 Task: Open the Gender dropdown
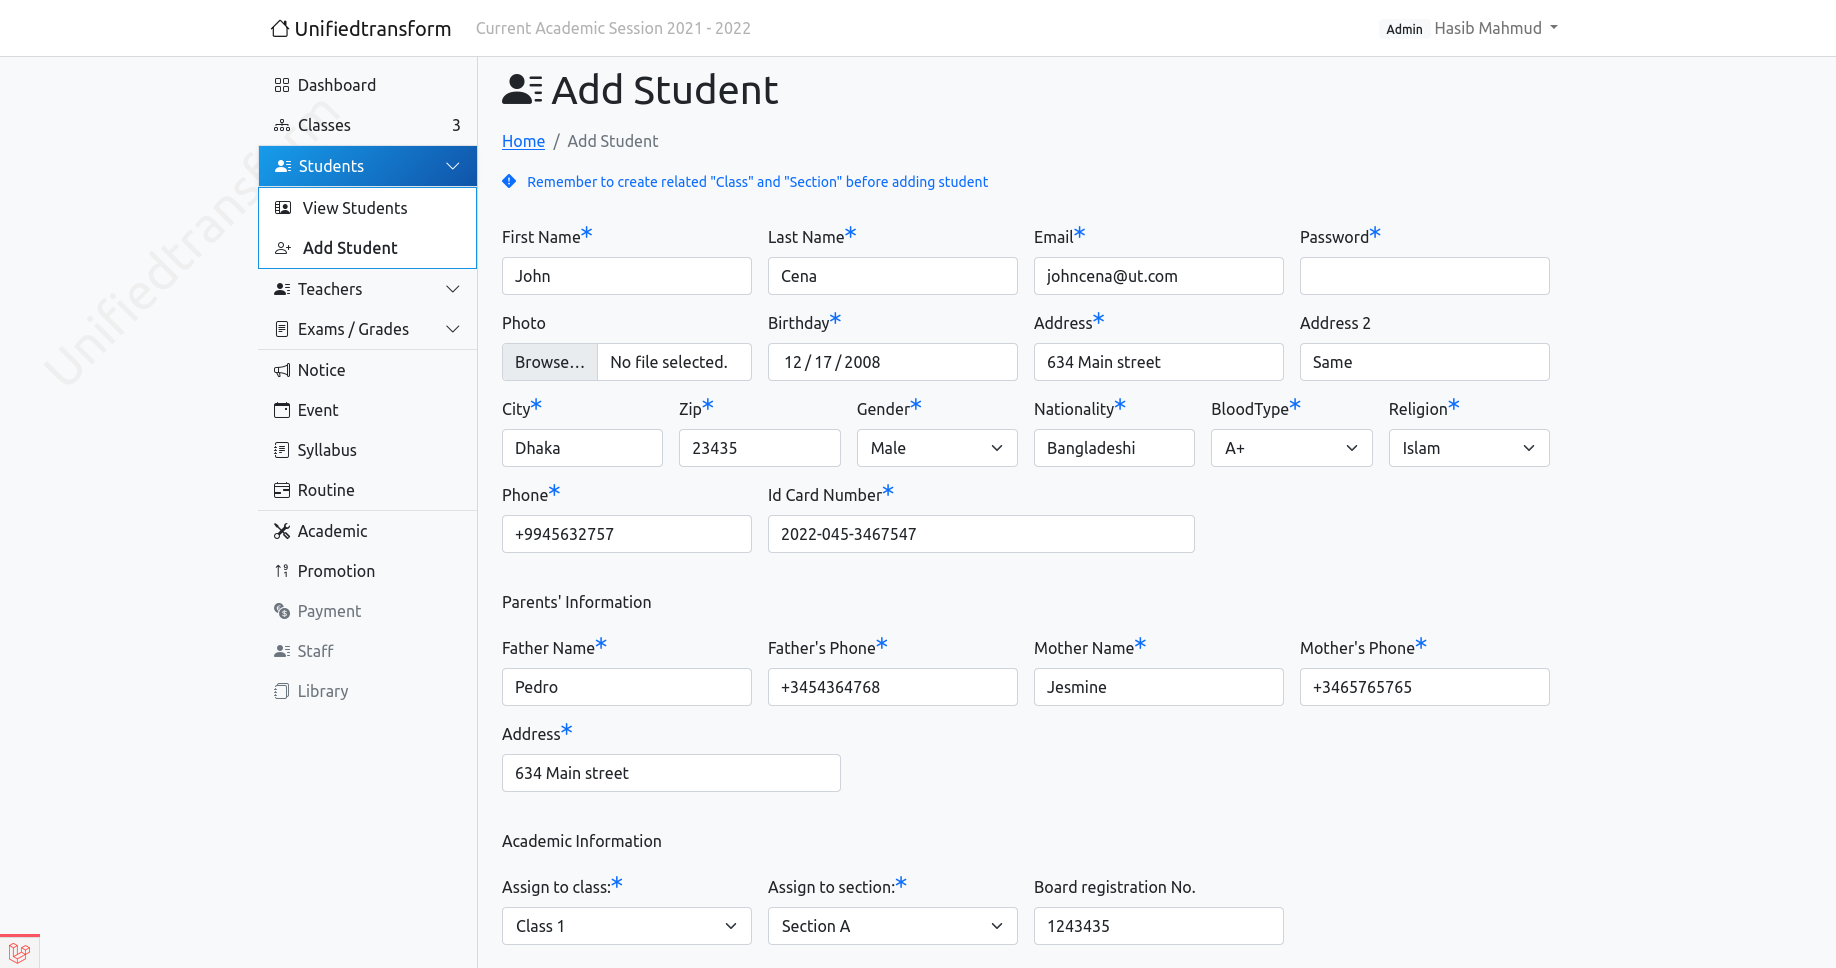936,448
